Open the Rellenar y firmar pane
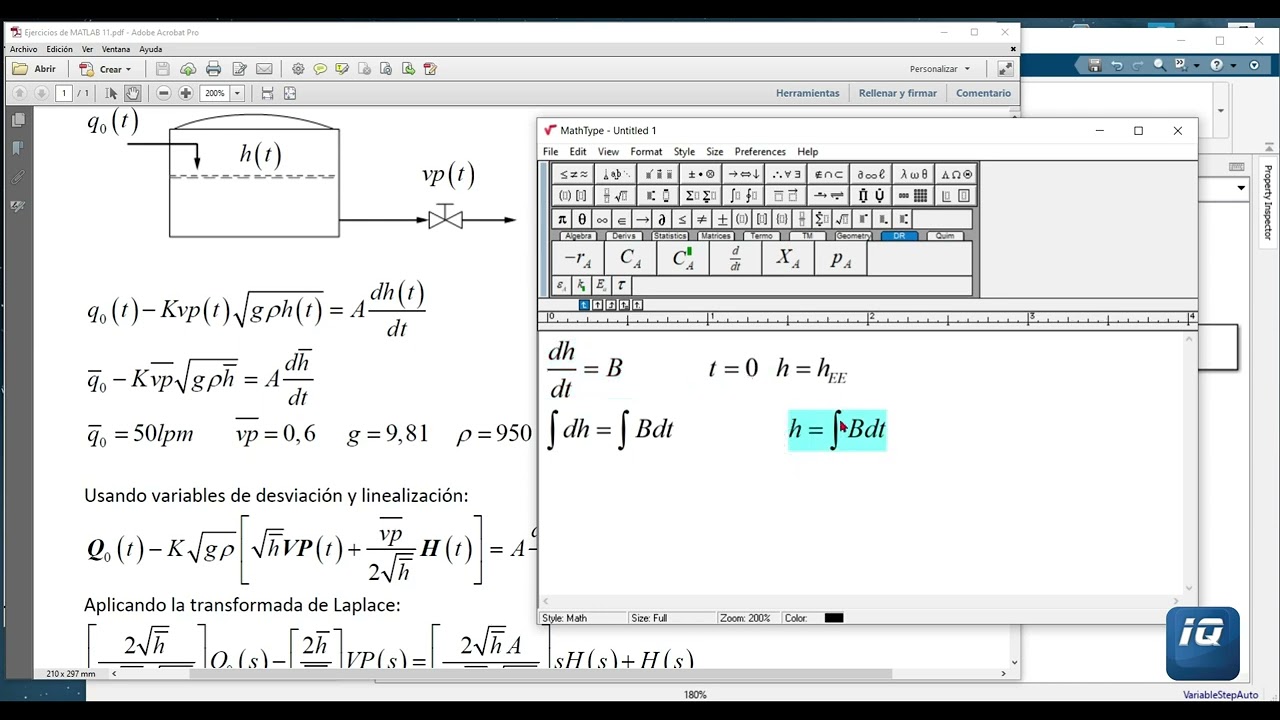The width and height of the screenshot is (1280, 720). click(898, 93)
